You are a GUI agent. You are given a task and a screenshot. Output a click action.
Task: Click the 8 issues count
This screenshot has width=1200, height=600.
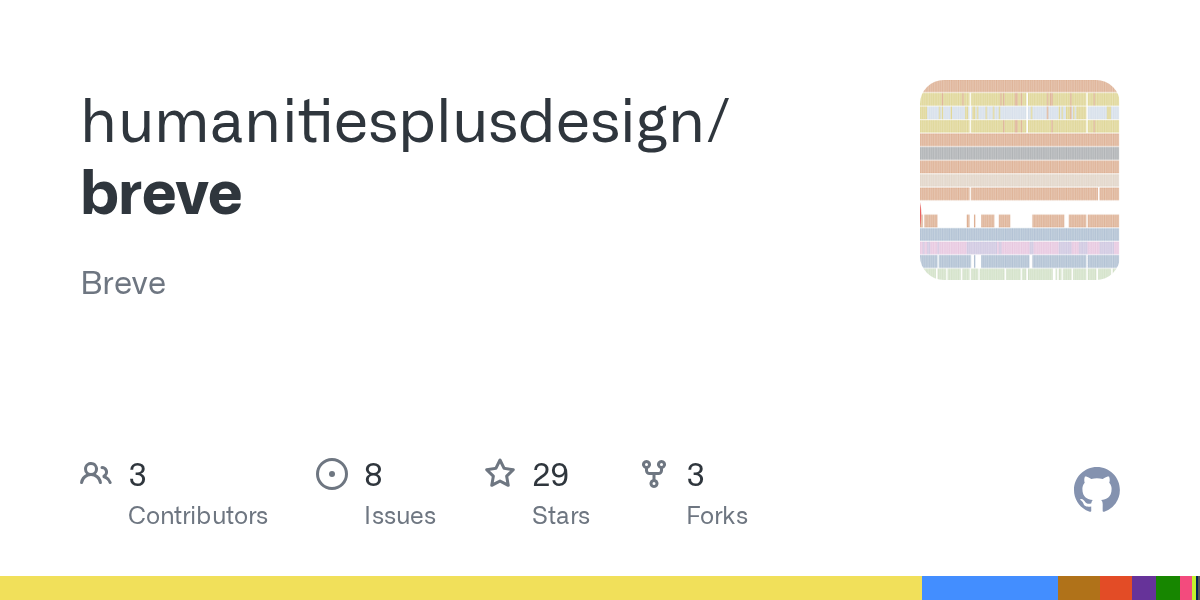(x=373, y=475)
